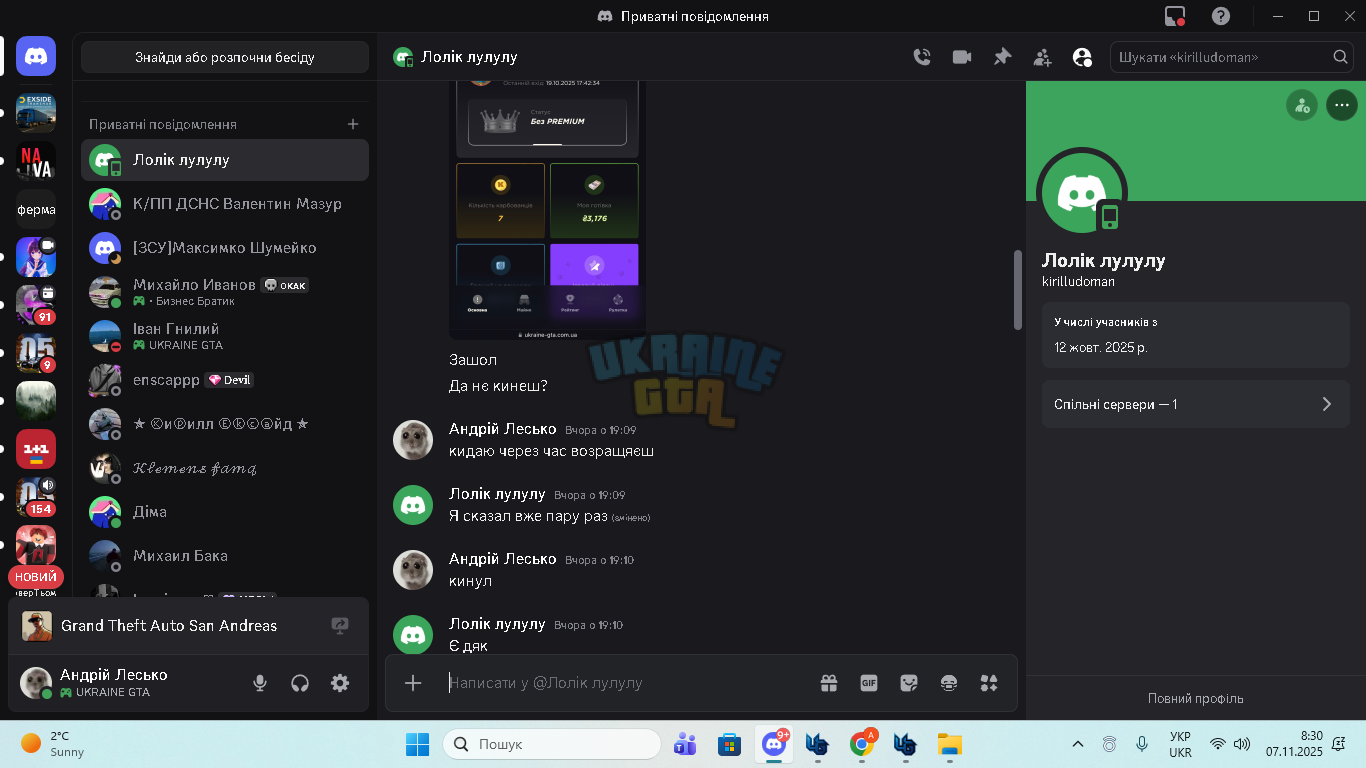
Task: Open Discord home direct messages icon
Action: [36, 57]
